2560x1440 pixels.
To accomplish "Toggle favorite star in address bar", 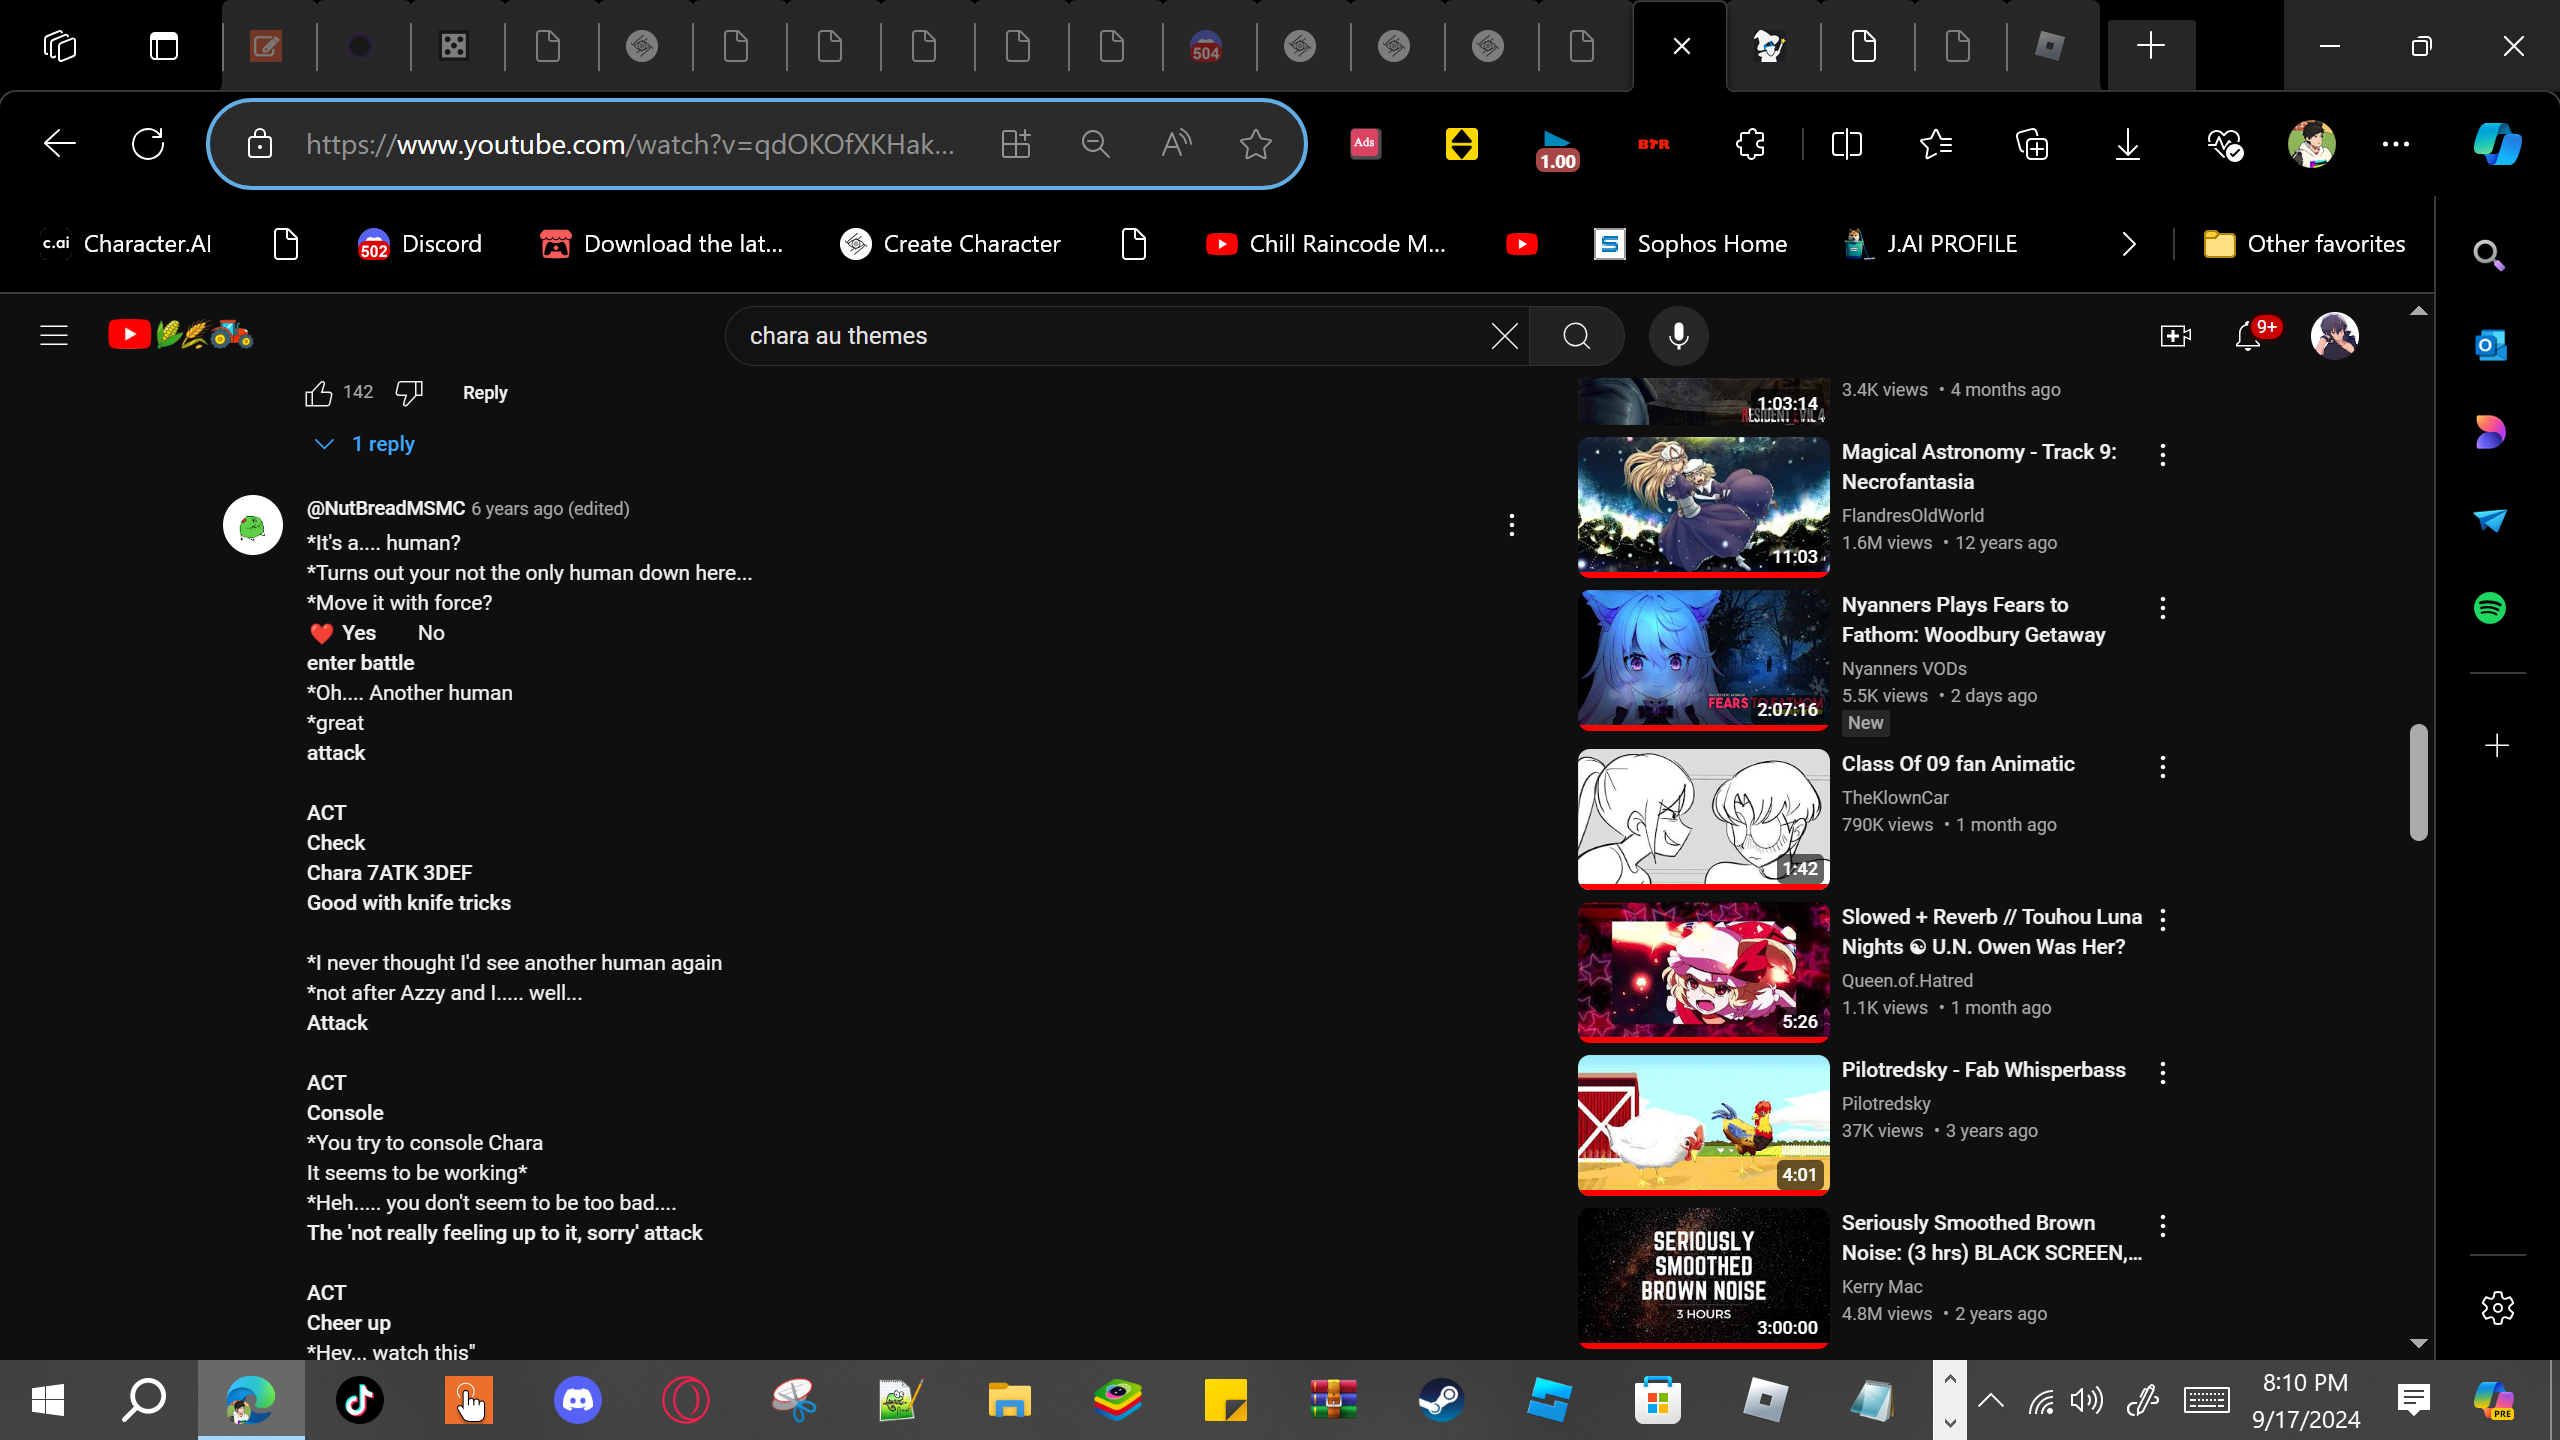I will (1255, 144).
